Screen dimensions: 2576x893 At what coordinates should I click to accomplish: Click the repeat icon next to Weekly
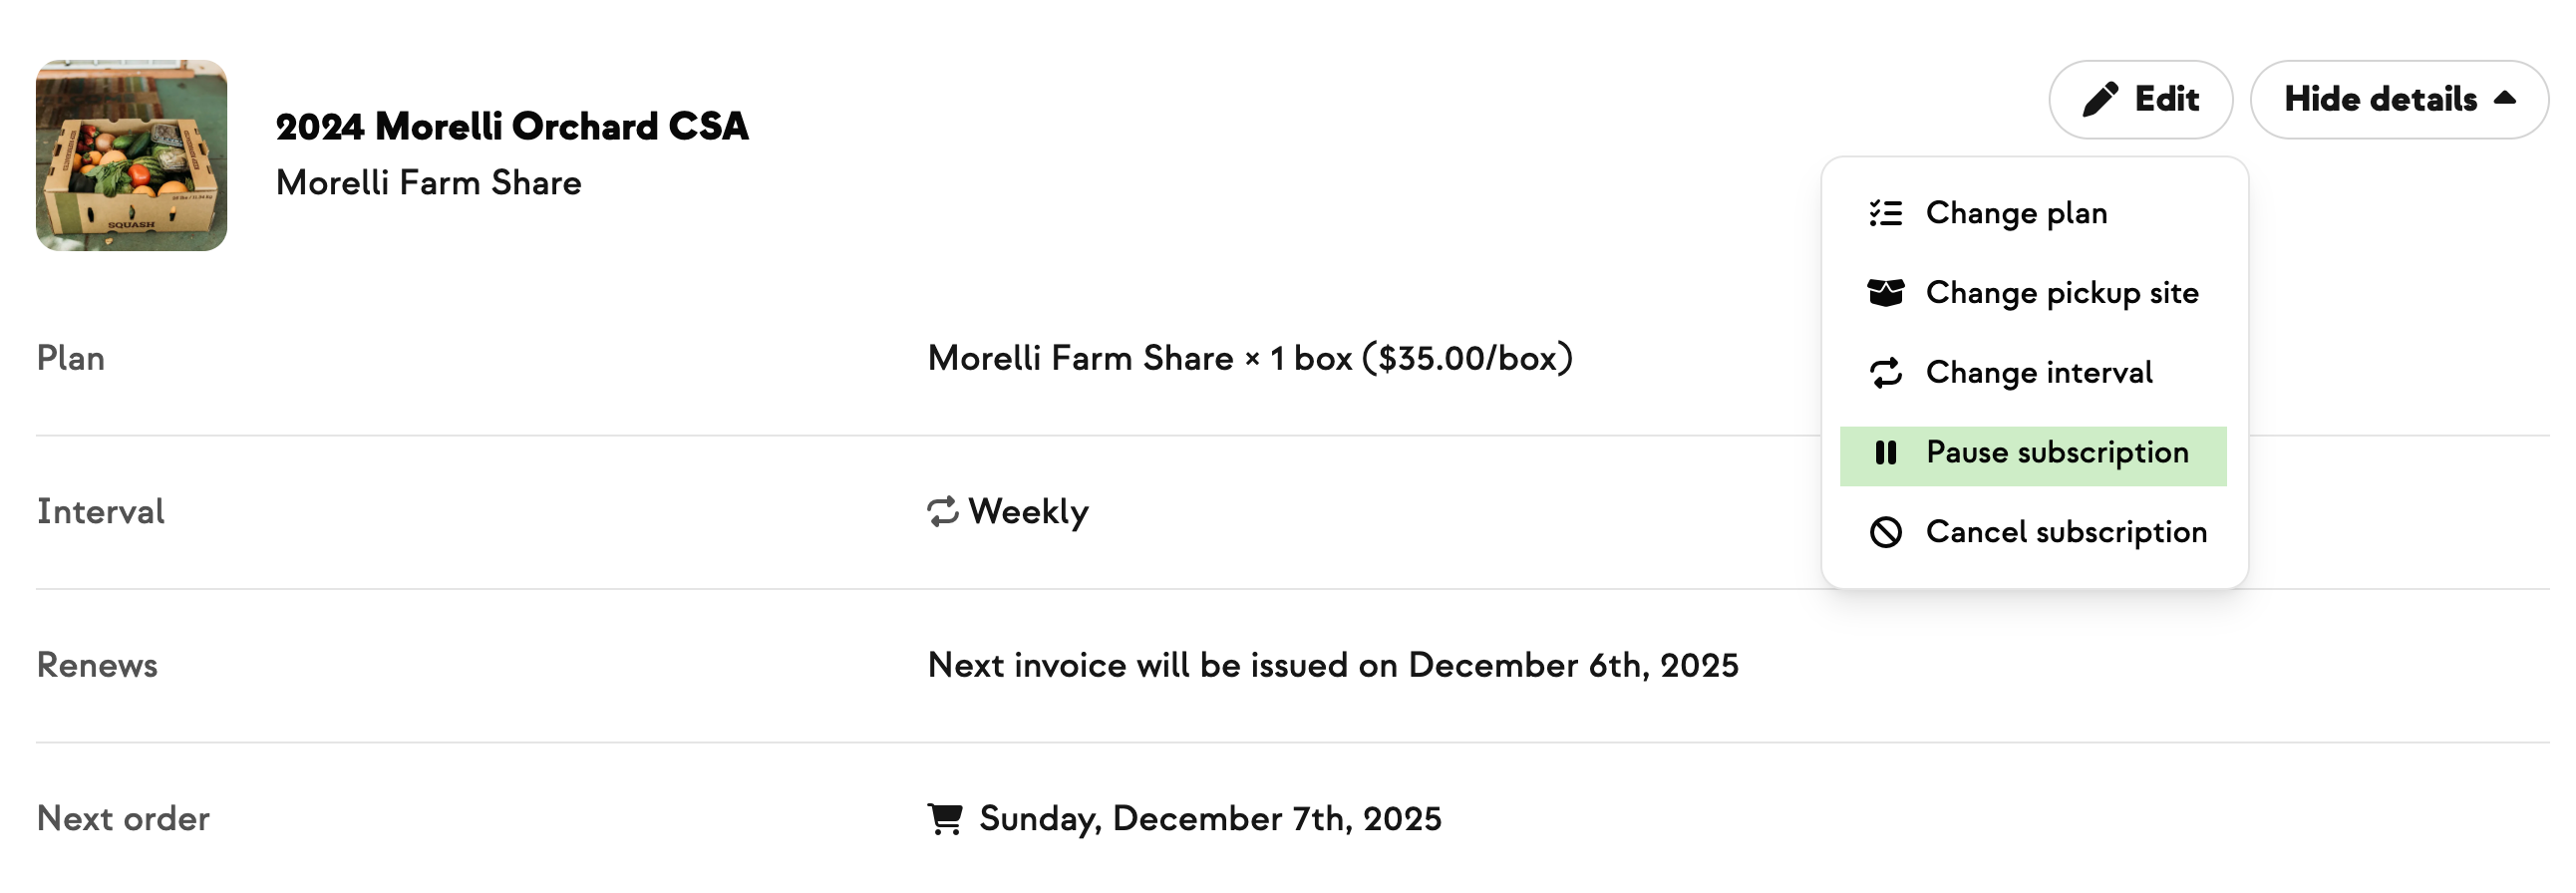pyautogui.click(x=942, y=512)
